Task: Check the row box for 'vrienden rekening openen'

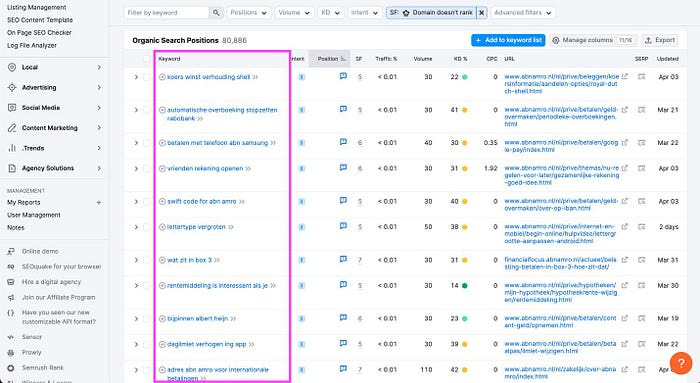Action: click(x=146, y=168)
